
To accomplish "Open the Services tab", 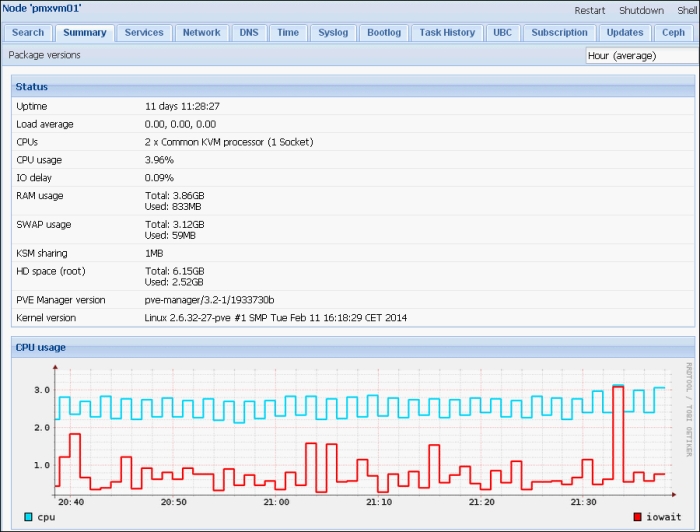I will point(144,33).
